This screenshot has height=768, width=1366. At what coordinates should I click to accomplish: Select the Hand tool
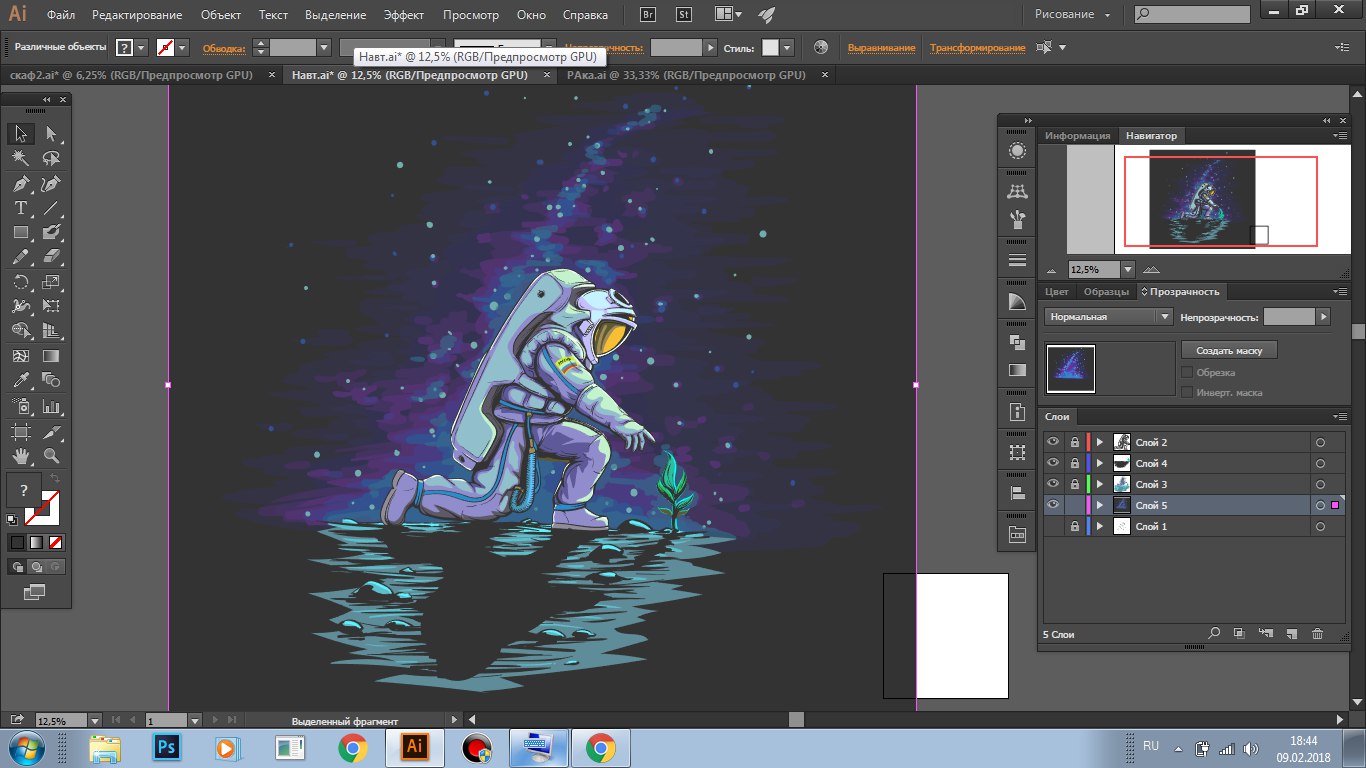[x=21, y=456]
